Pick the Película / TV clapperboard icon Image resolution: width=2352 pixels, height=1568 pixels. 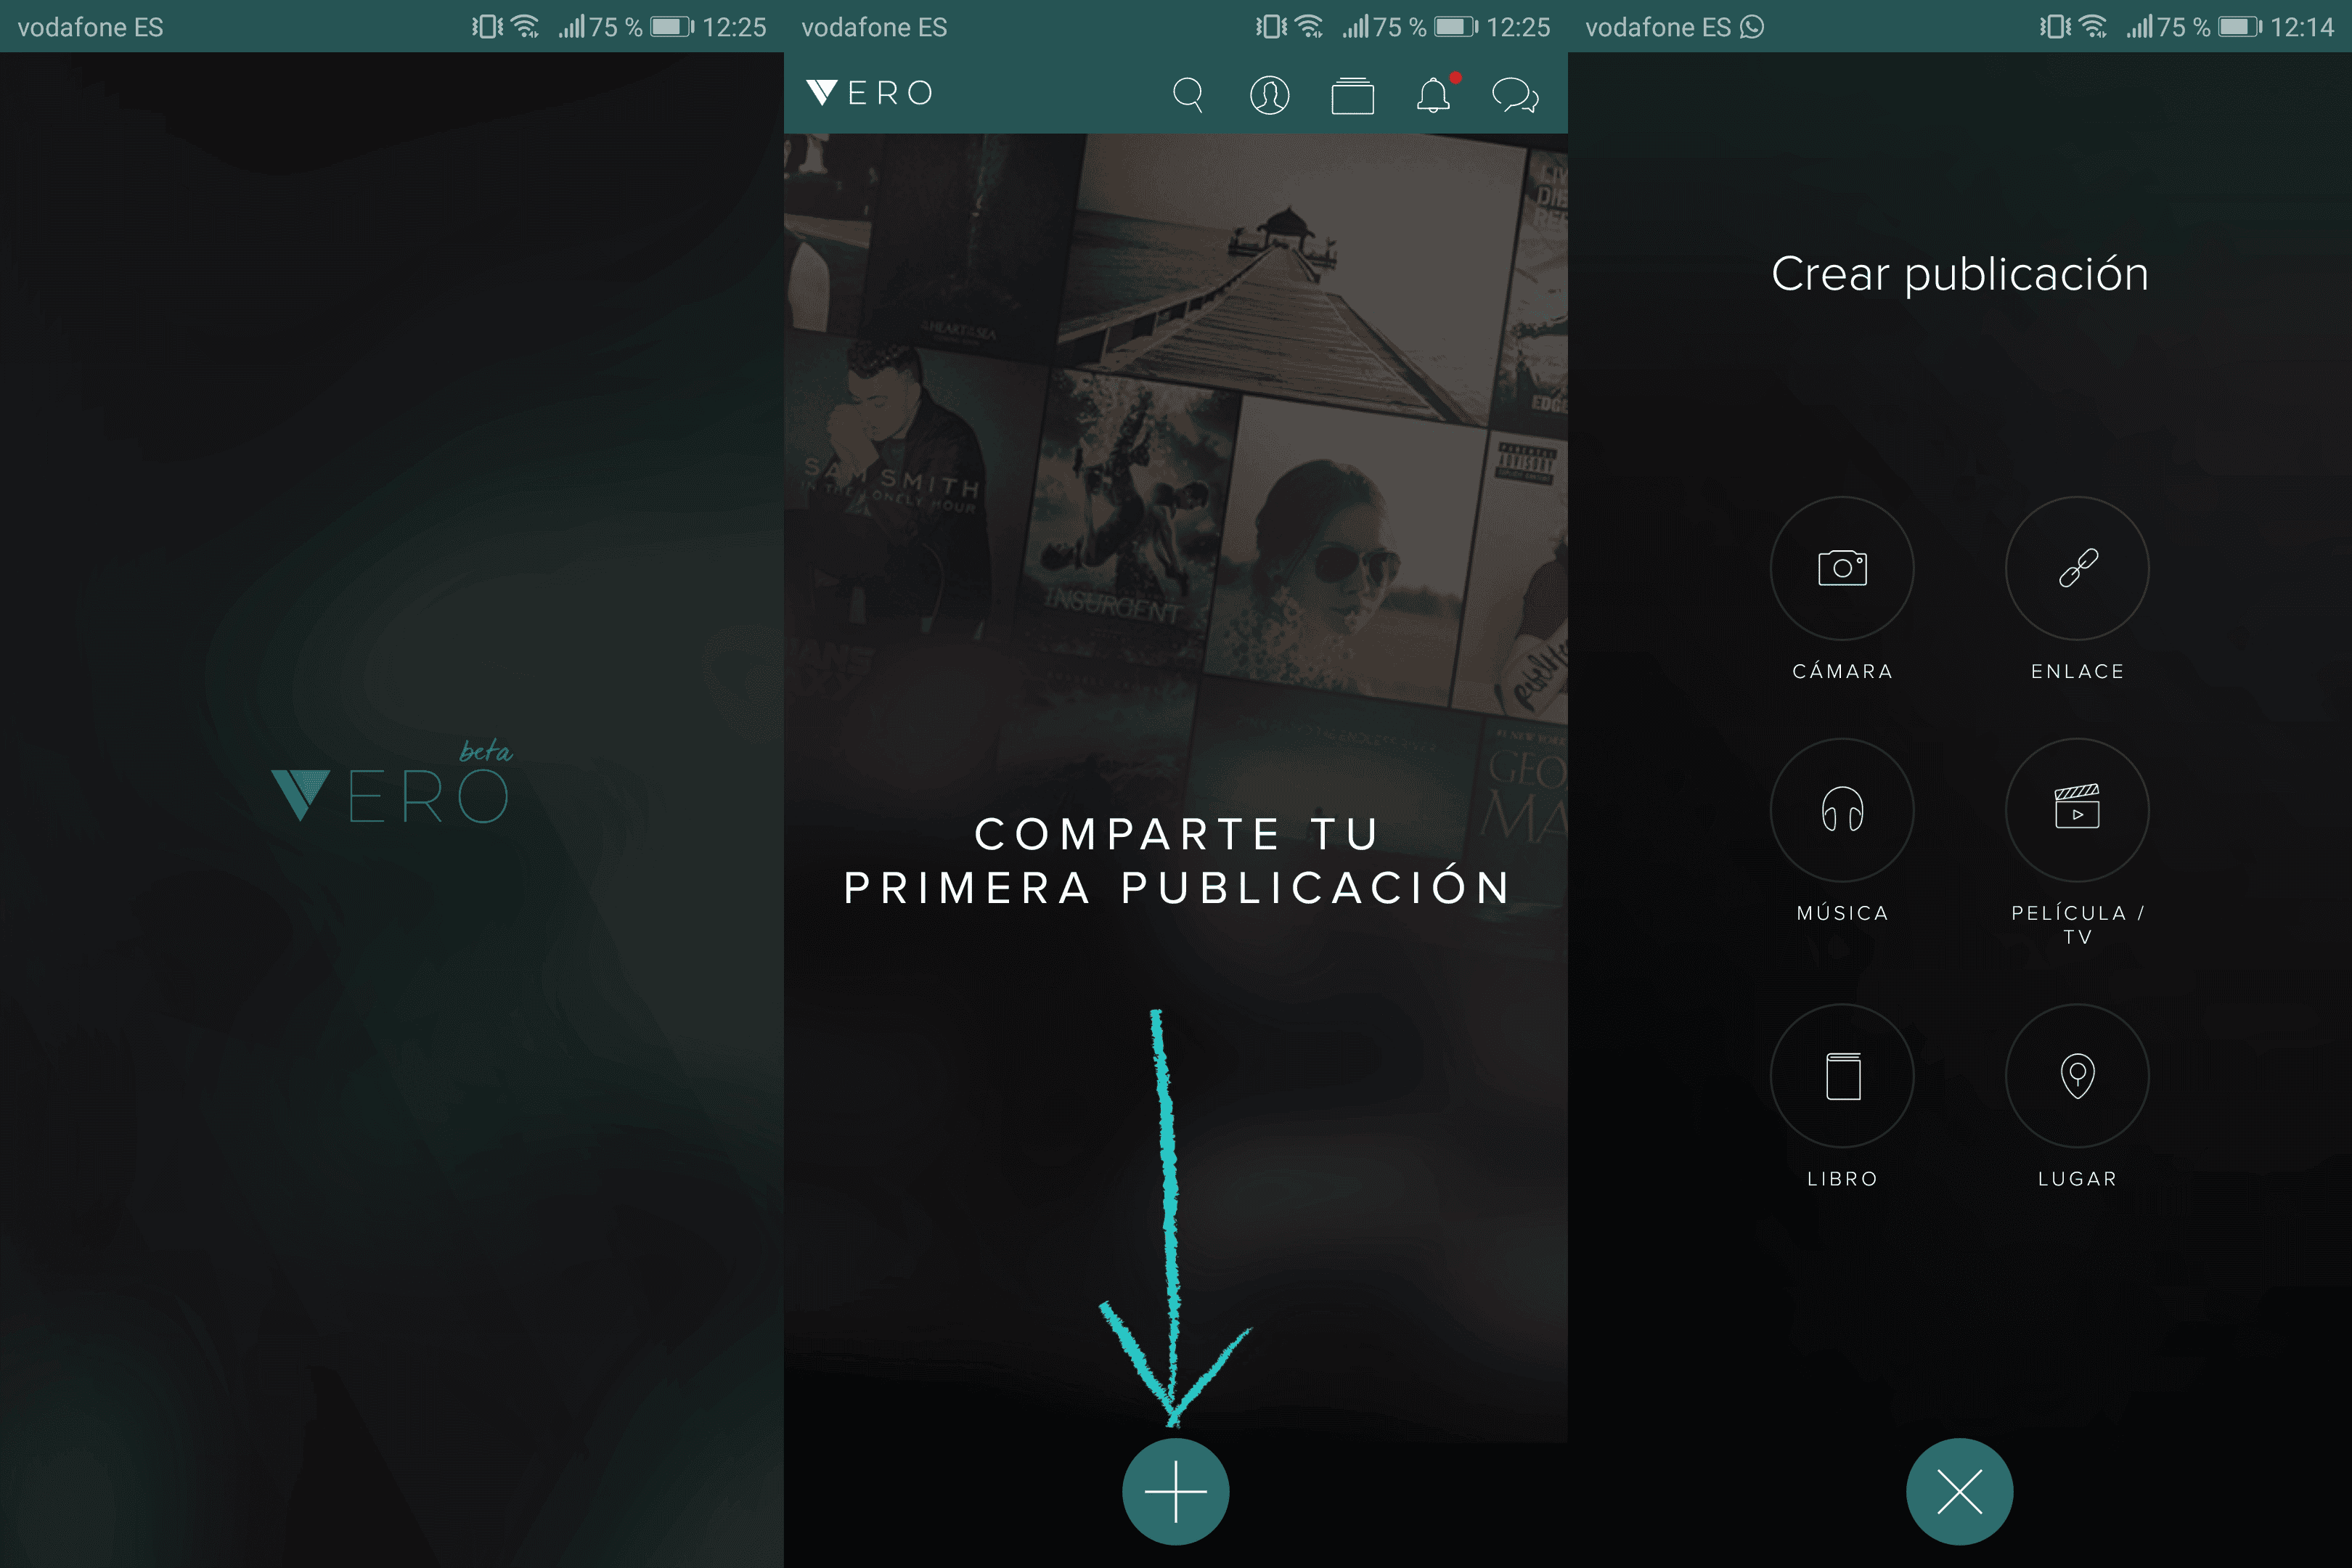2077,809
